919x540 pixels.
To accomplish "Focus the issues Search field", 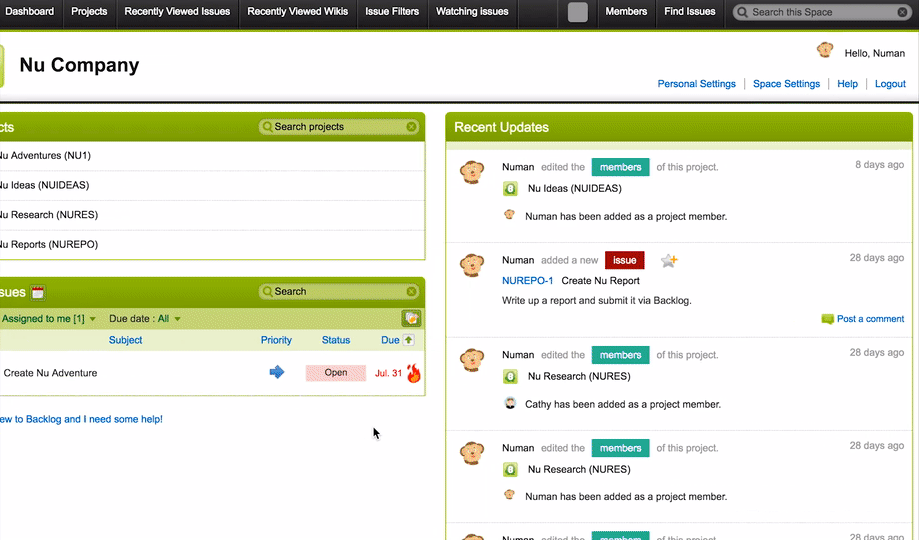I will 338,291.
